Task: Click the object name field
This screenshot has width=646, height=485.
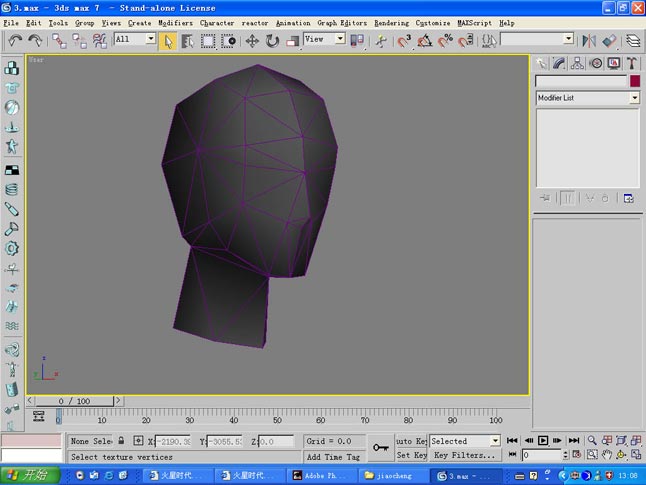Action: (x=581, y=81)
